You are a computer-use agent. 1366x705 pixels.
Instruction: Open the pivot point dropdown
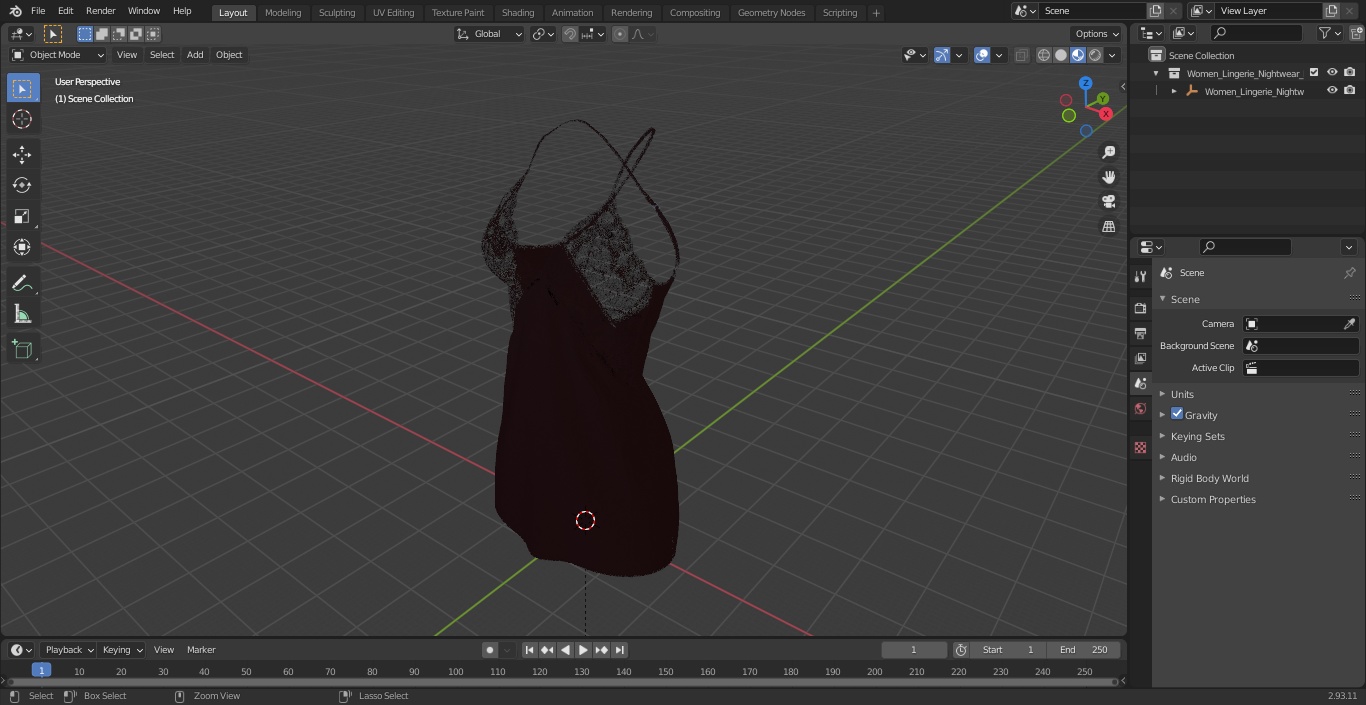543,34
